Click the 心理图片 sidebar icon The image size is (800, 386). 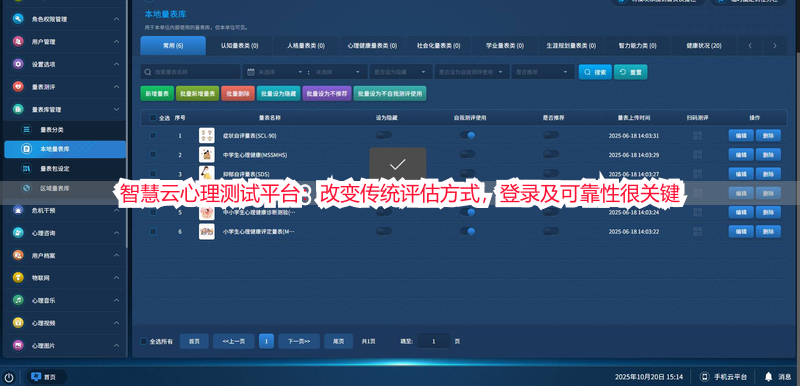point(18,345)
